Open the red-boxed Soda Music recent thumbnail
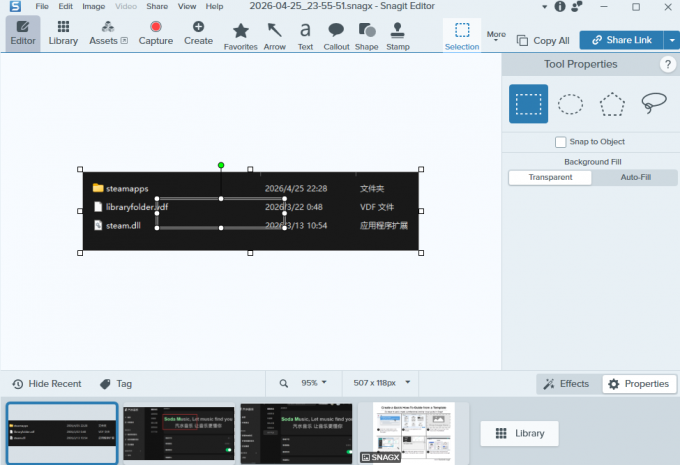Viewport: 680px width, 465px height. pos(179,433)
